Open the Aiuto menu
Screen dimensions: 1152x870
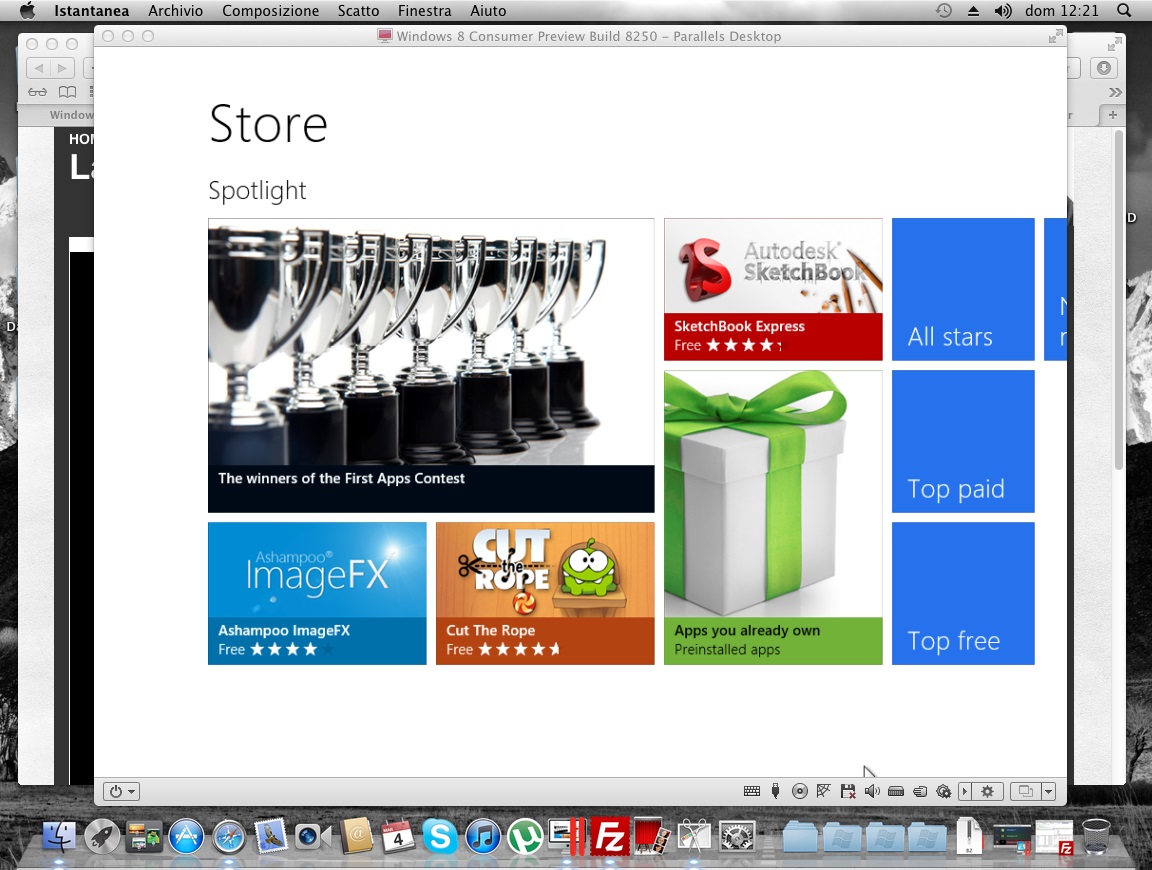point(488,11)
